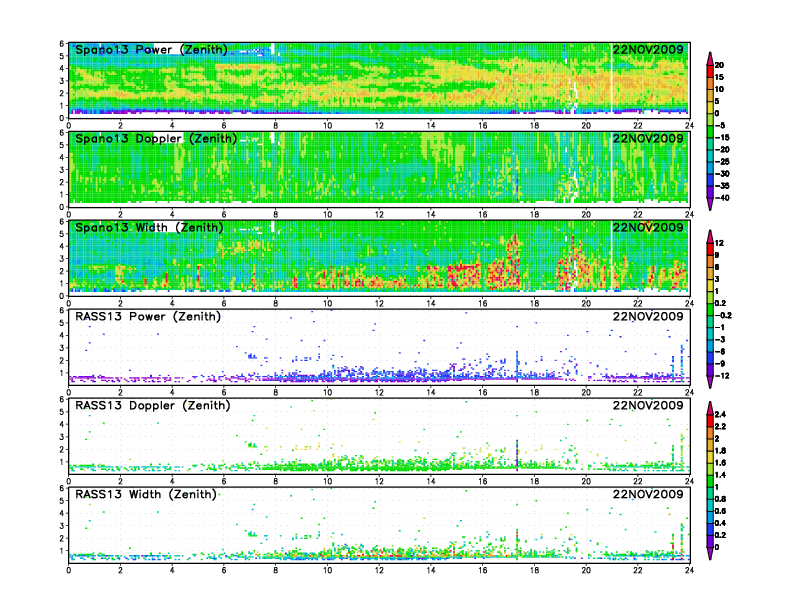
Task: Click the 12 label on the middle colorbar
Action: point(719,243)
